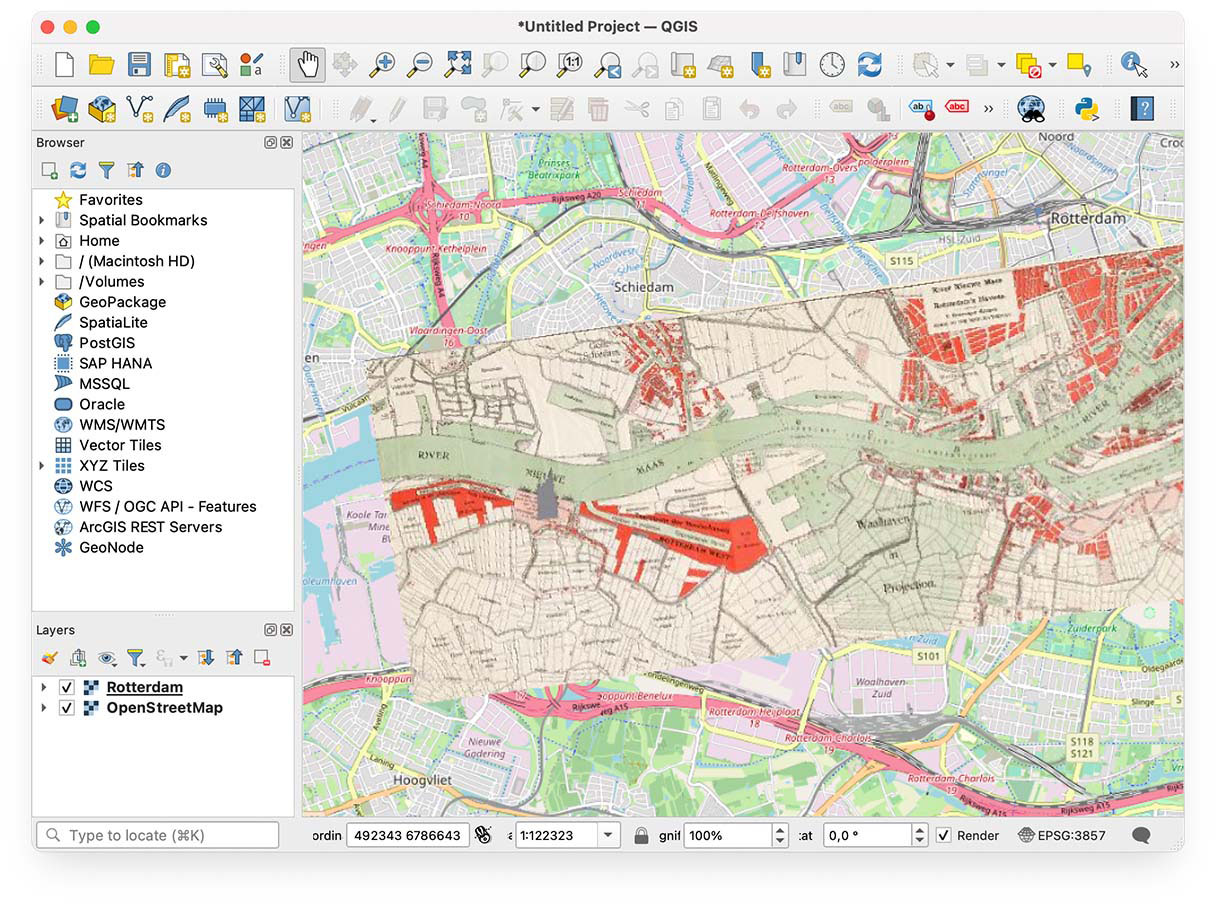Select ArcGIS REST Servers in Browser
This screenshot has height=904, width=1216.
[x=151, y=527]
